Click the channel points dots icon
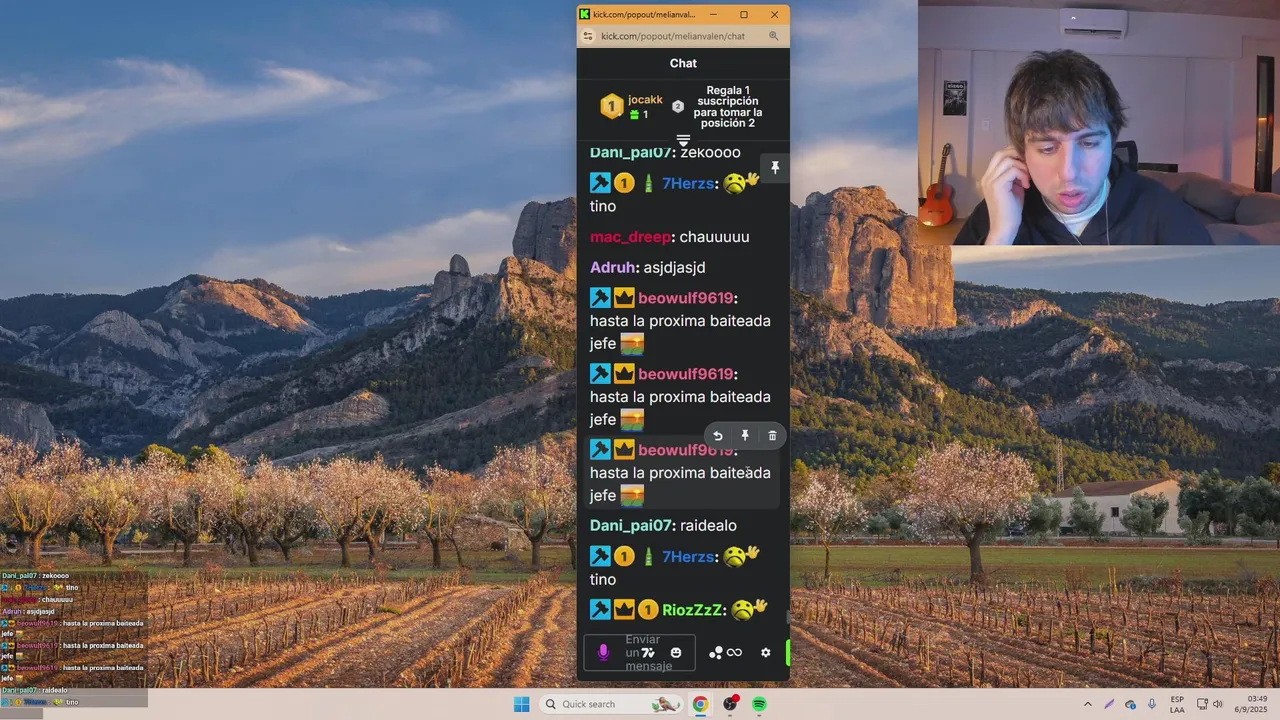Viewport: 1280px width, 720px height. coord(716,653)
